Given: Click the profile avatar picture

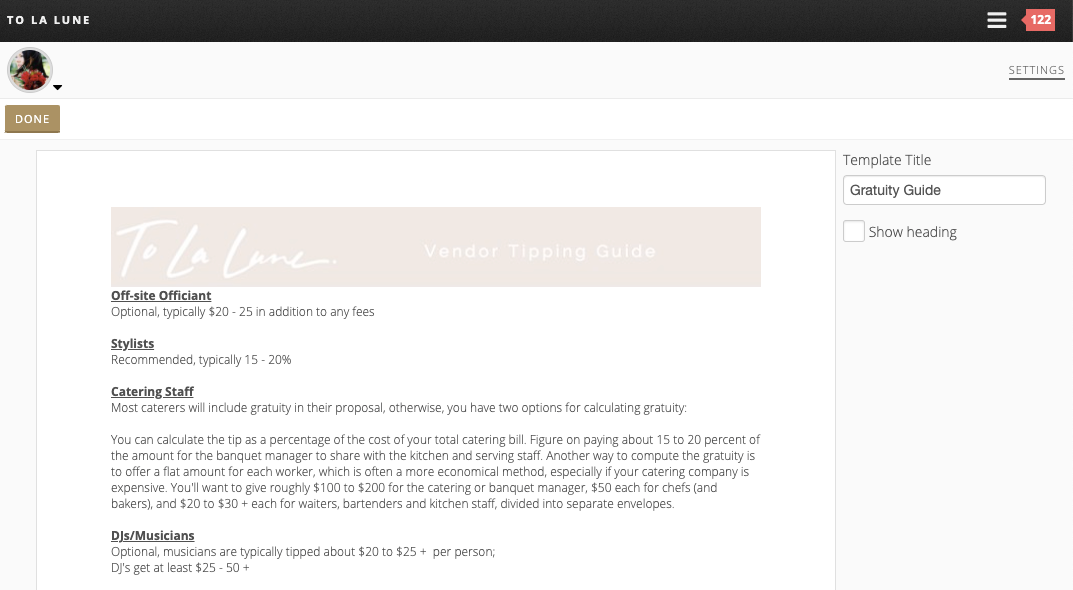Looking at the screenshot, I should 30,70.
